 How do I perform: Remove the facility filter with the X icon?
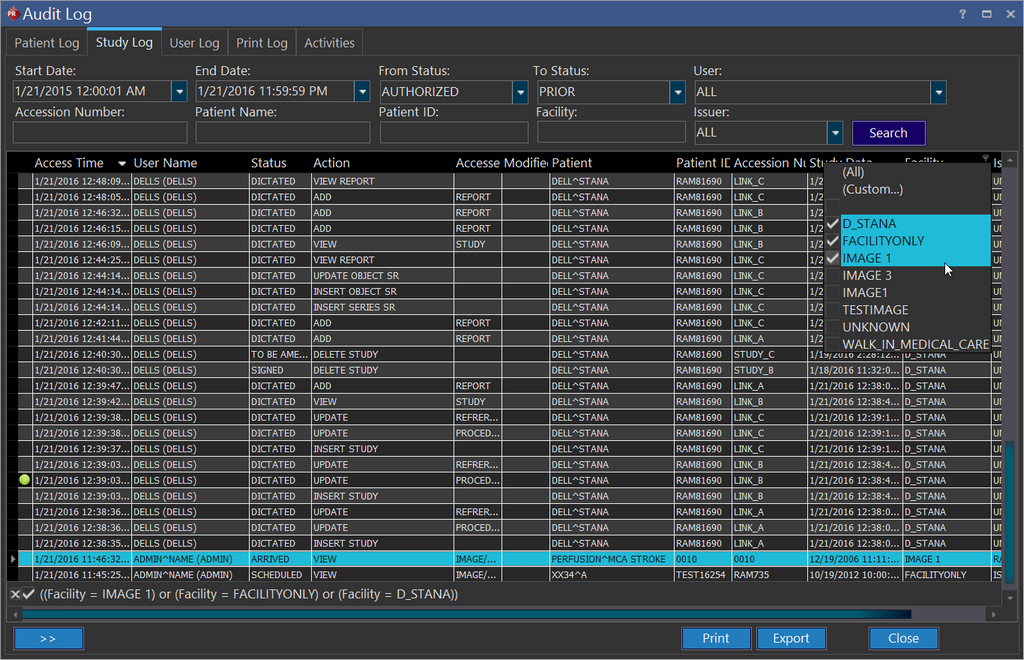pos(15,594)
